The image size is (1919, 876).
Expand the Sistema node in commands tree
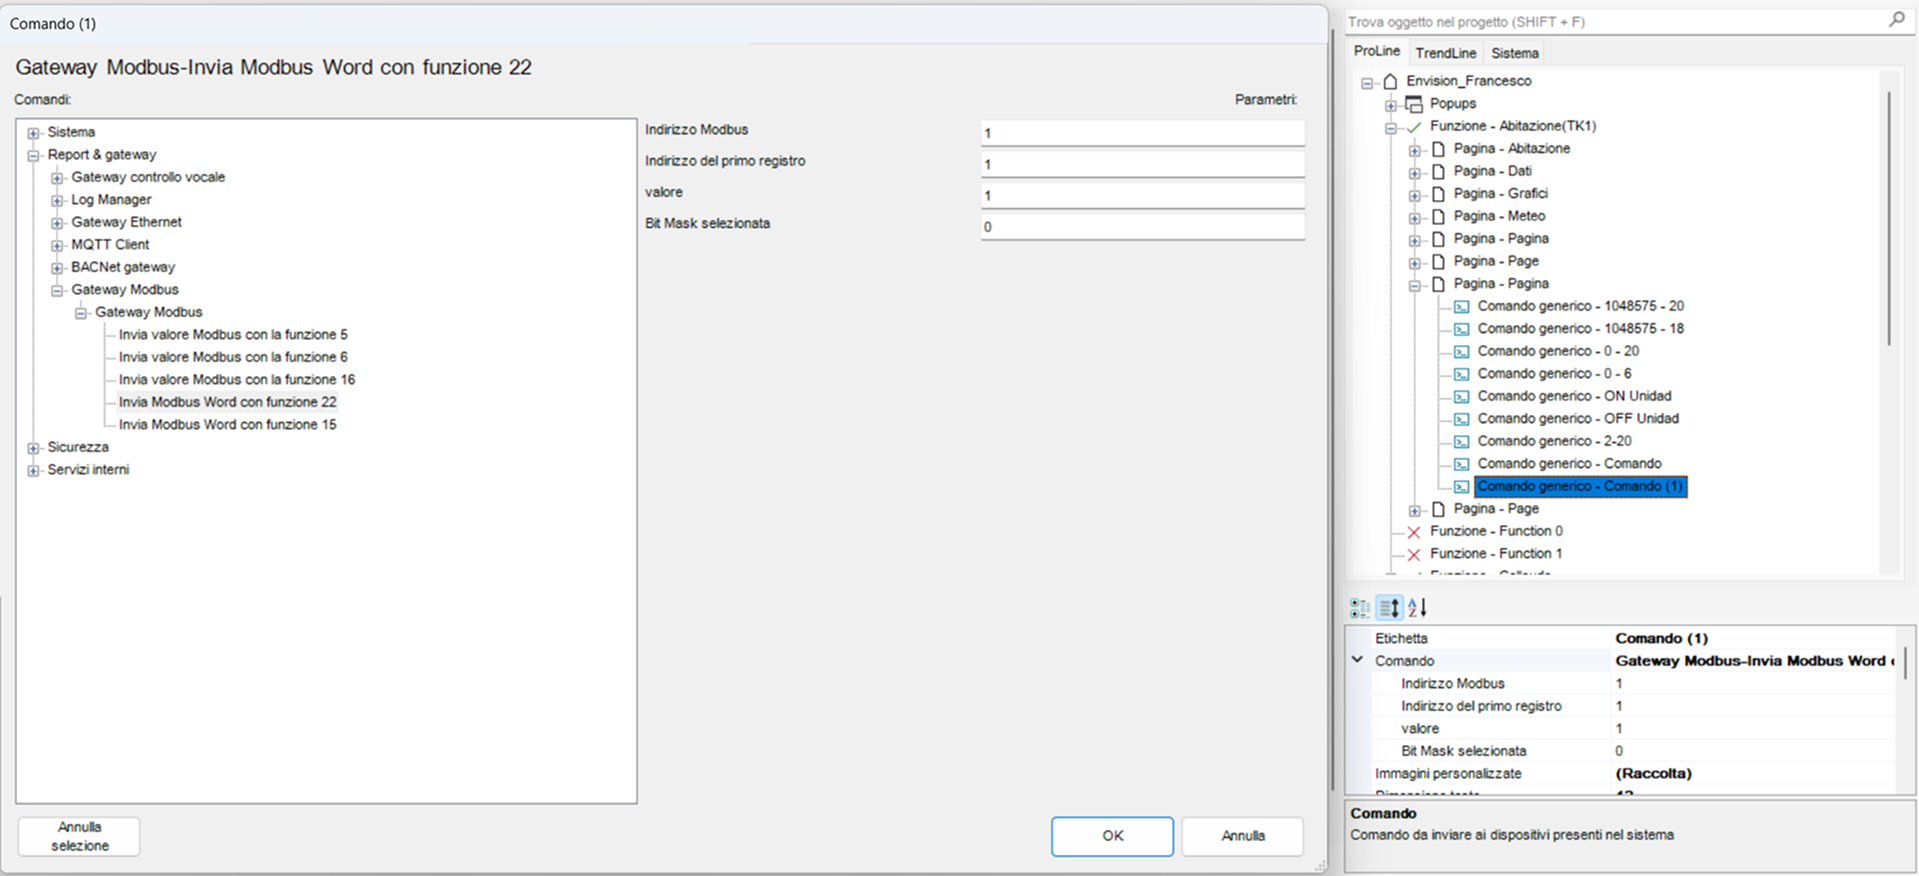[34, 133]
